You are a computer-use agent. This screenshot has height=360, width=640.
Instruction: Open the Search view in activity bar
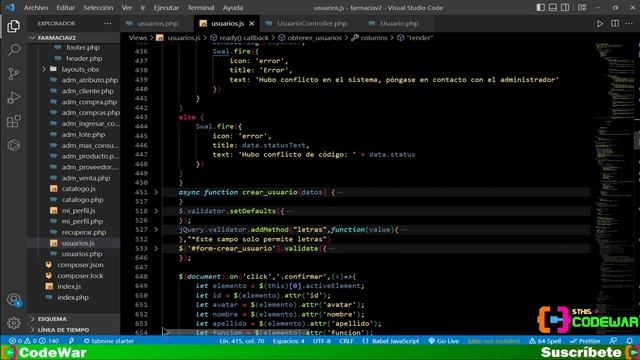pyautogui.click(x=13, y=50)
